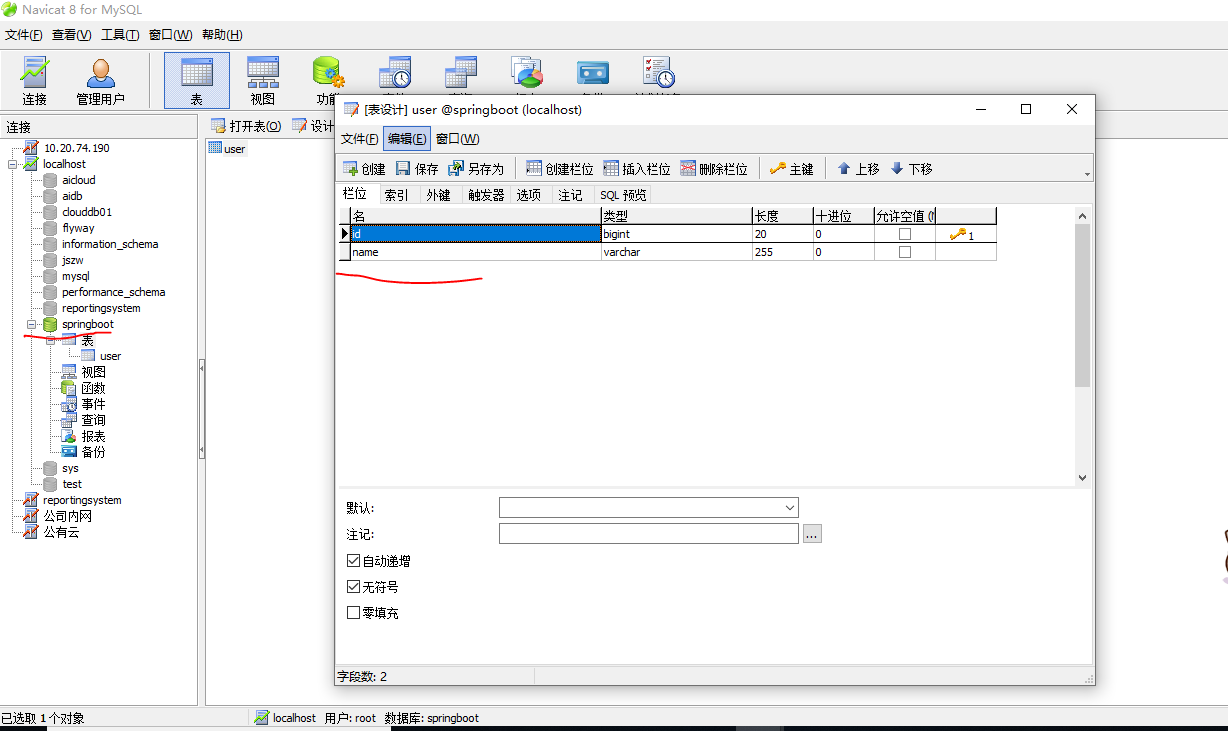Click 创建栏位 to add a field
The height and width of the screenshot is (731, 1228).
coord(559,169)
